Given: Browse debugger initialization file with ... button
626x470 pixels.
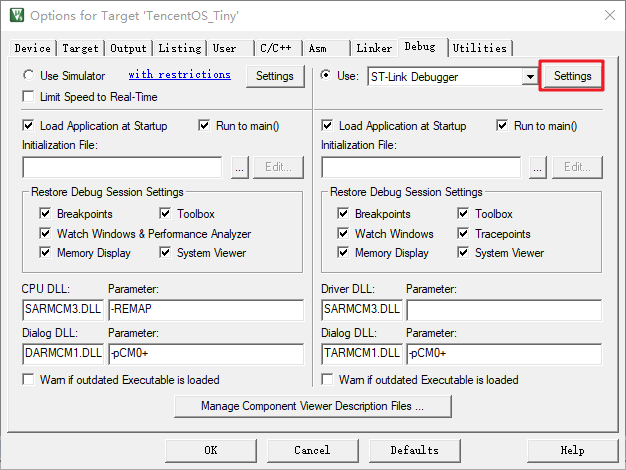Looking at the screenshot, I should (538, 167).
